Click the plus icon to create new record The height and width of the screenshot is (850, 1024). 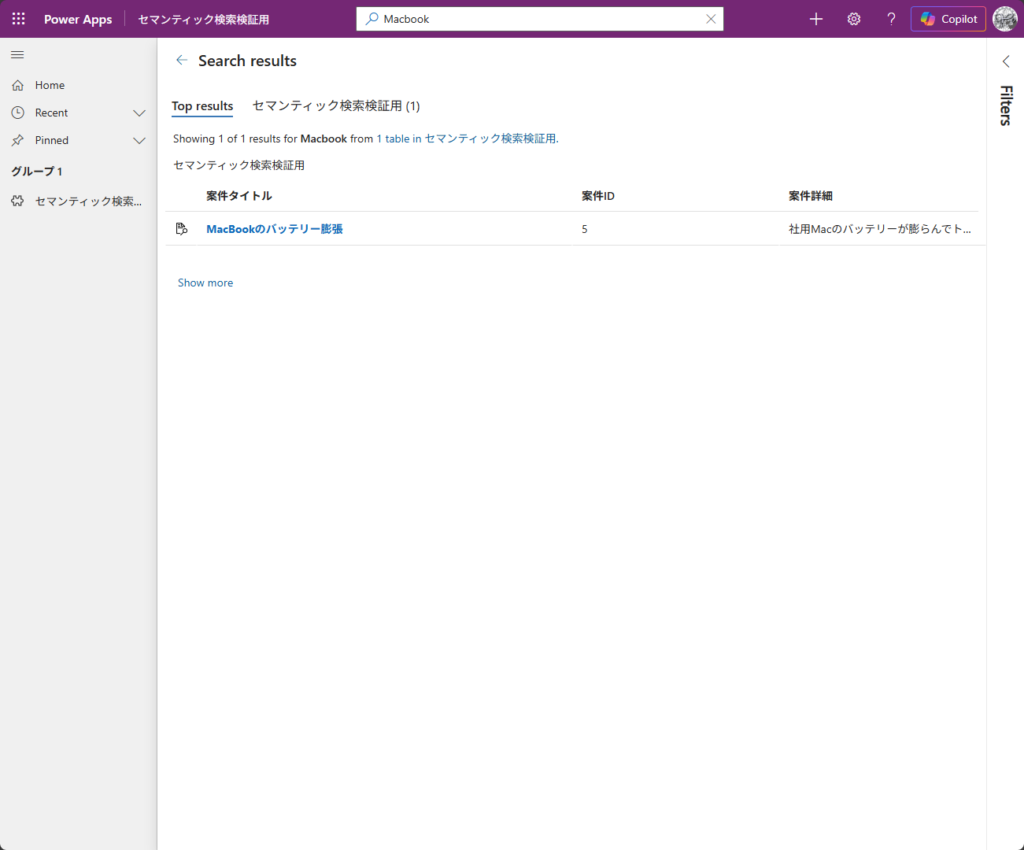pos(816,19)
